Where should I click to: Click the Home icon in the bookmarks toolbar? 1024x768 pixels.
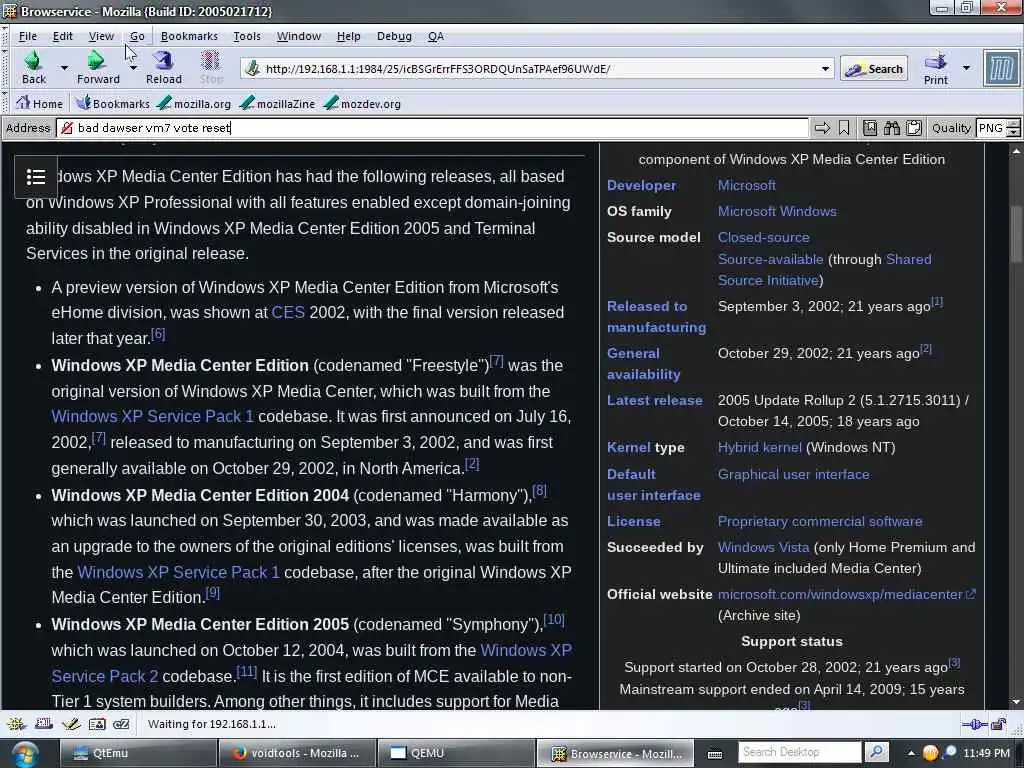(24, 103)
